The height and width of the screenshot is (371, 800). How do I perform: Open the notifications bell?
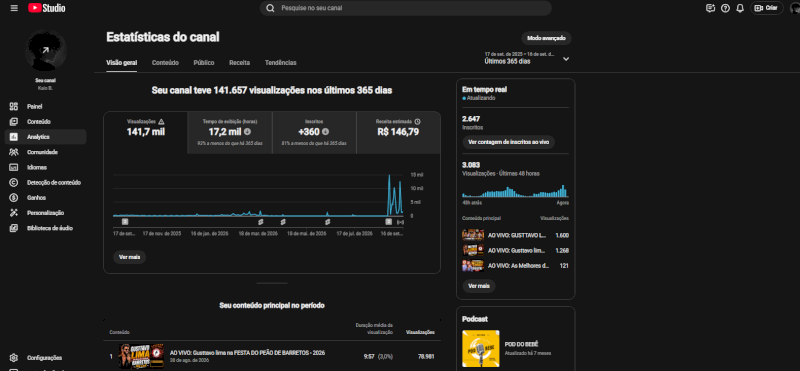[x=740, y=8]
